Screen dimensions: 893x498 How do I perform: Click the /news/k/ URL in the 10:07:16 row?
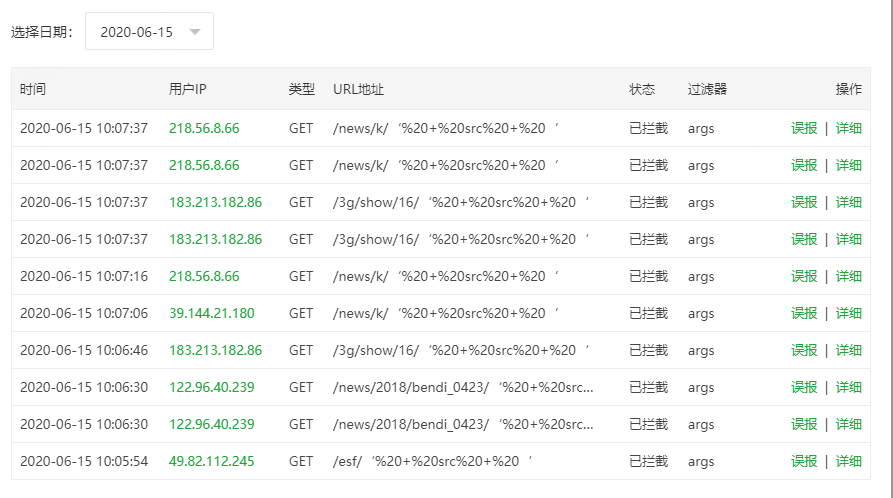[445, 276]
